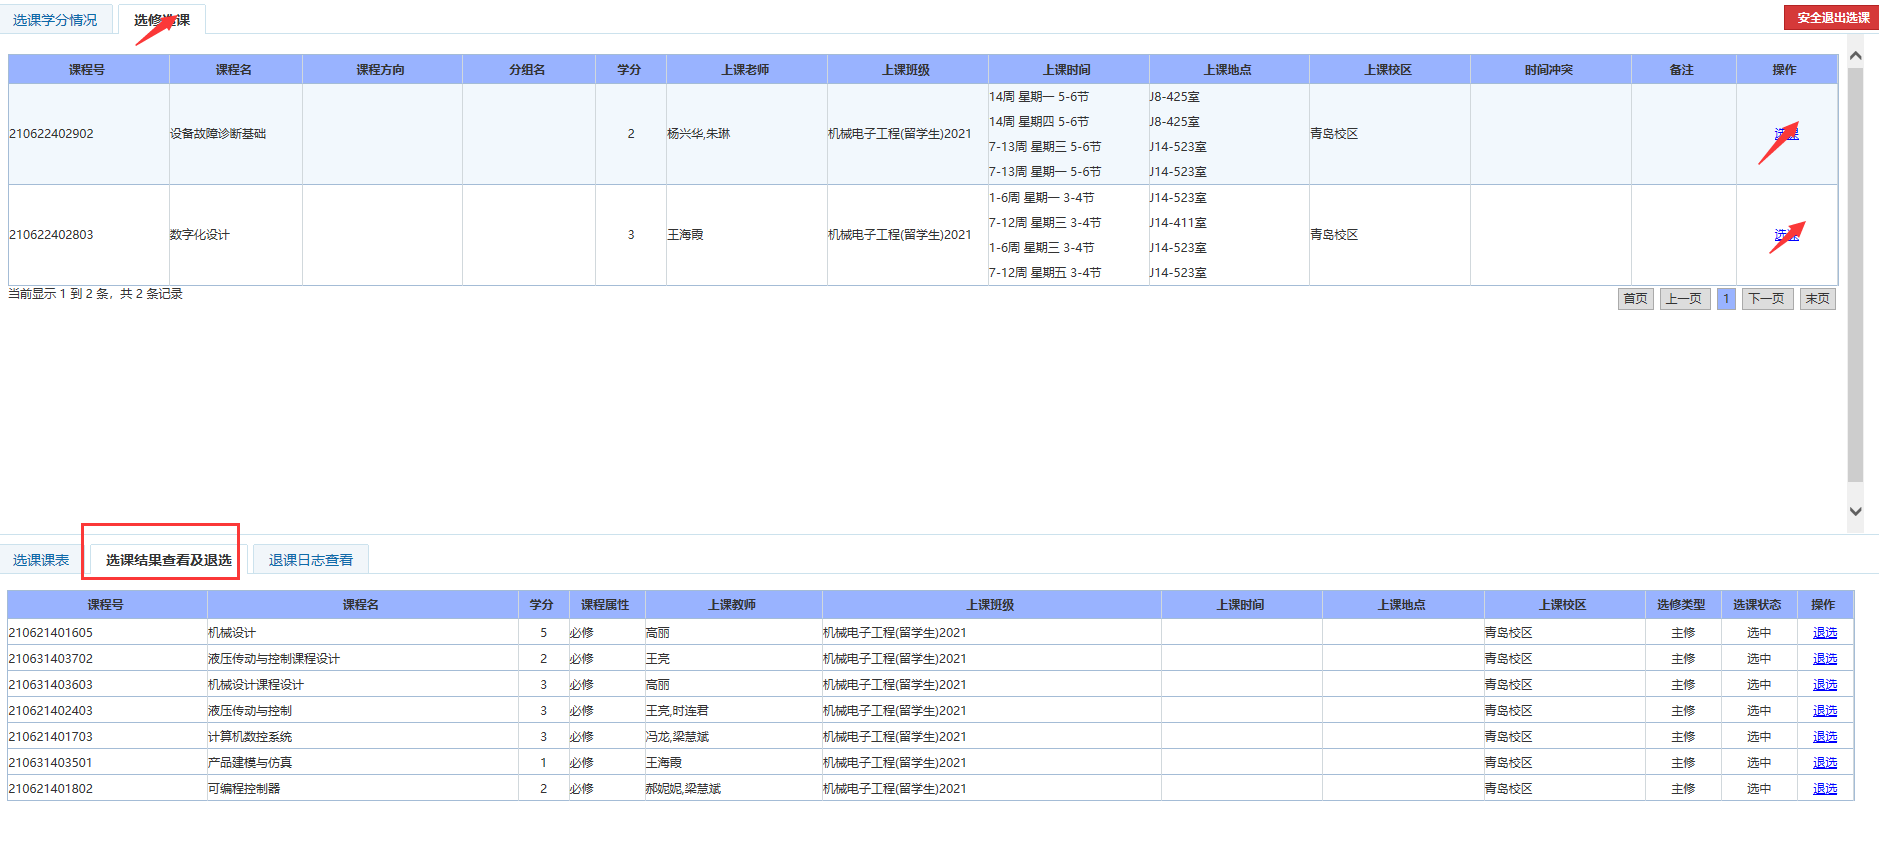Go to 首页 in pagination
This screenshot has width=1879, height=850.
click(1635, 299)
